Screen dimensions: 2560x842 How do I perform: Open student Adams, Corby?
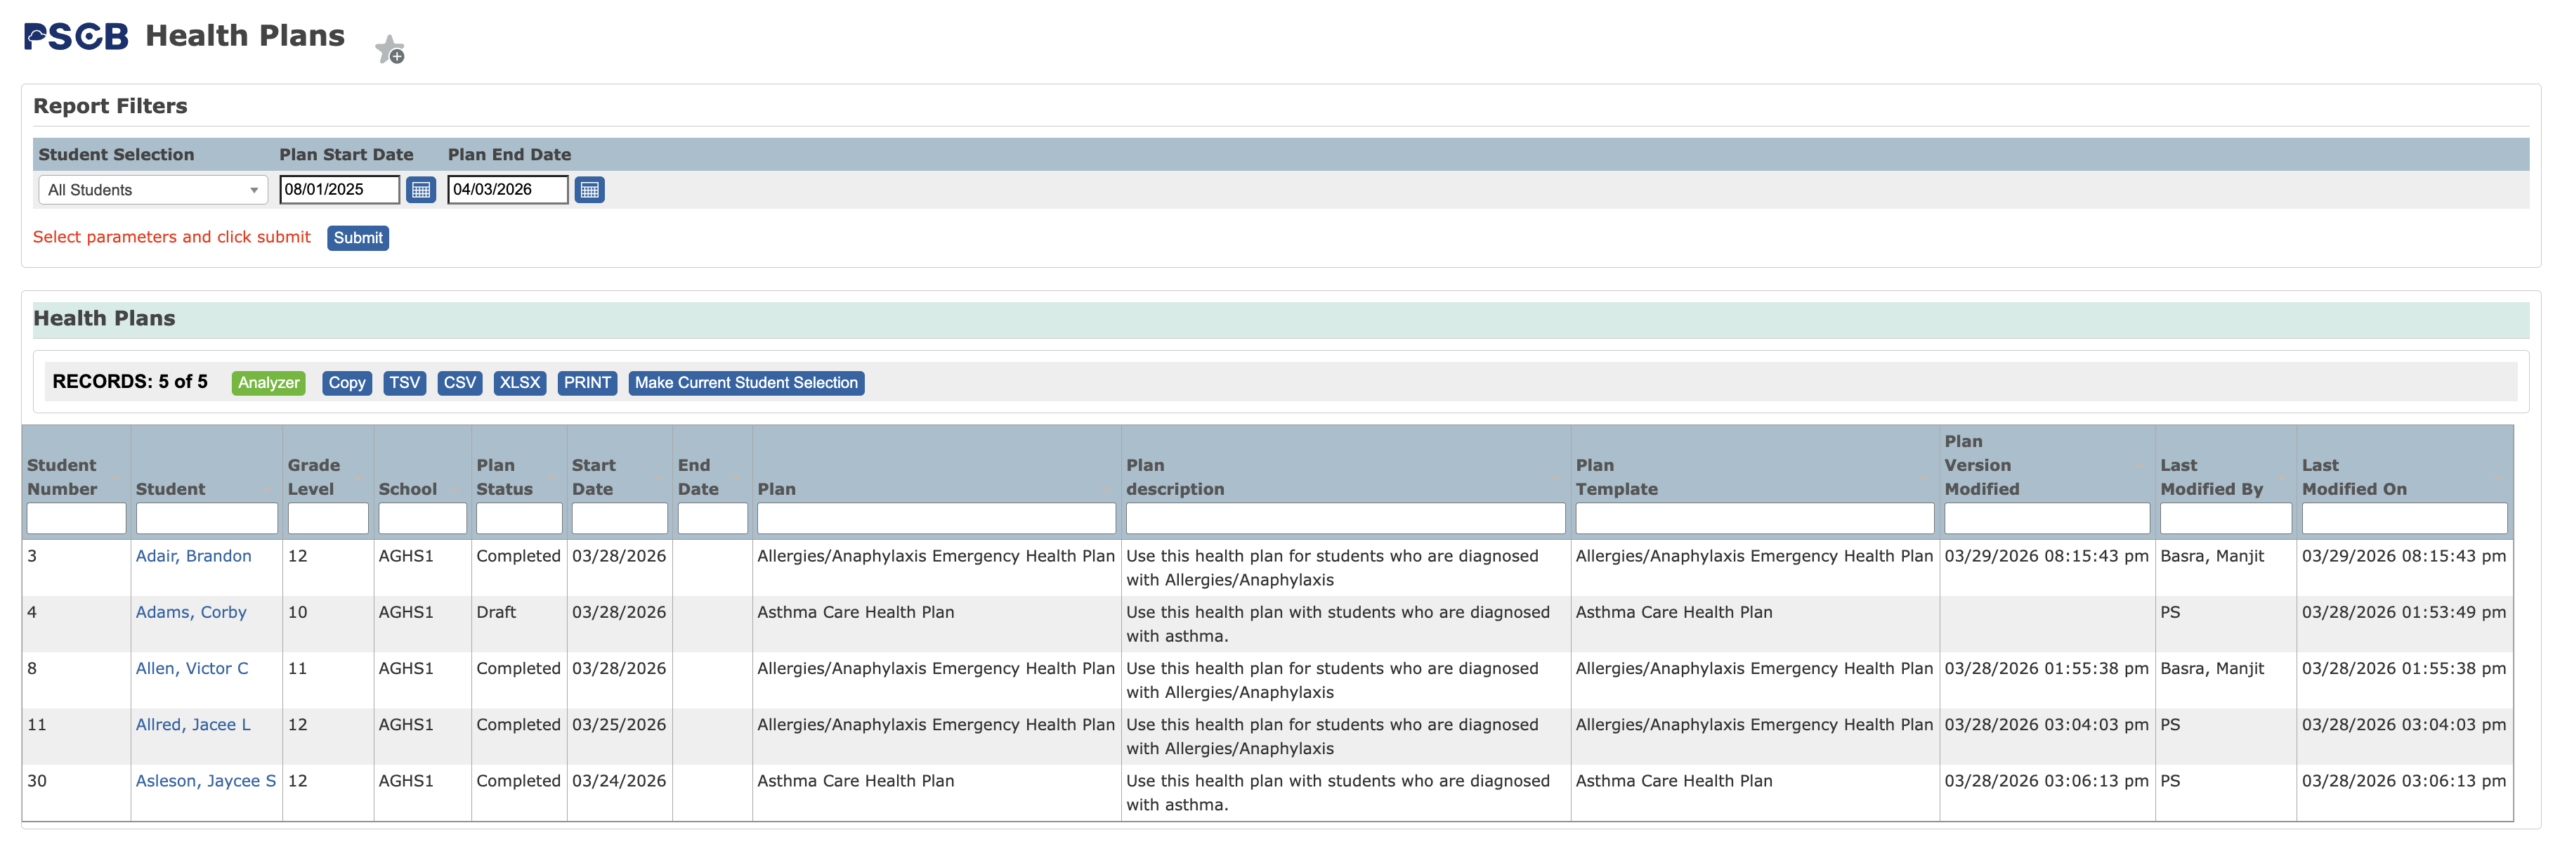click(x=191, y=612)
